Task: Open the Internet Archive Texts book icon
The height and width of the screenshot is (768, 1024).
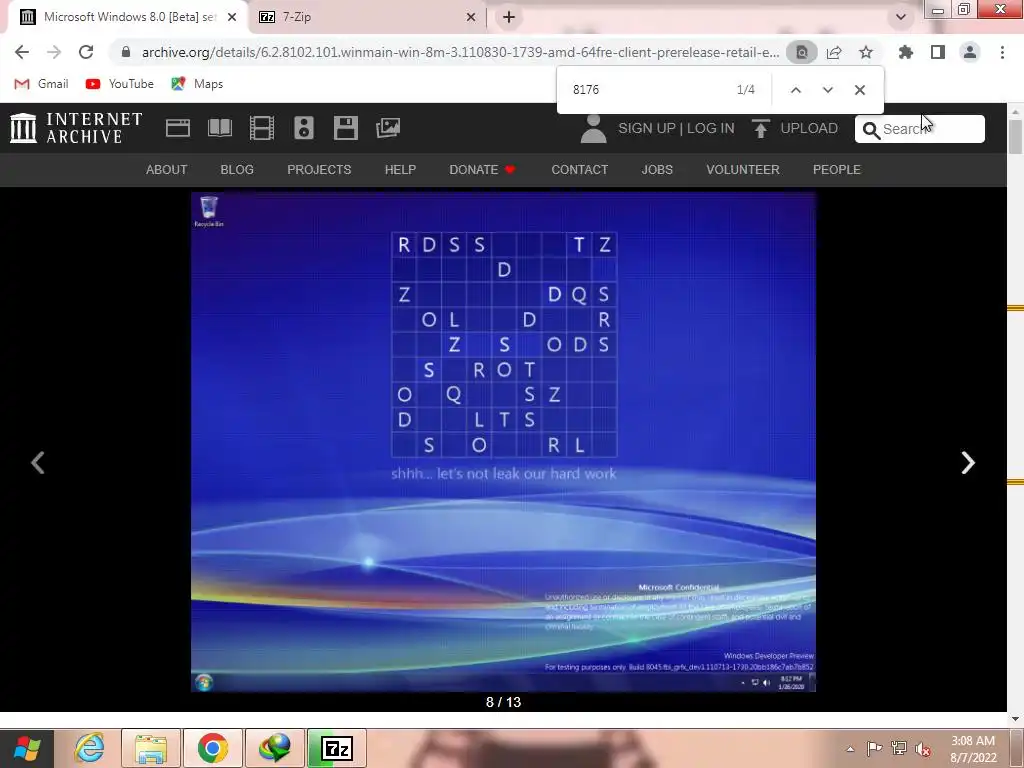Action: coord(219,128)
